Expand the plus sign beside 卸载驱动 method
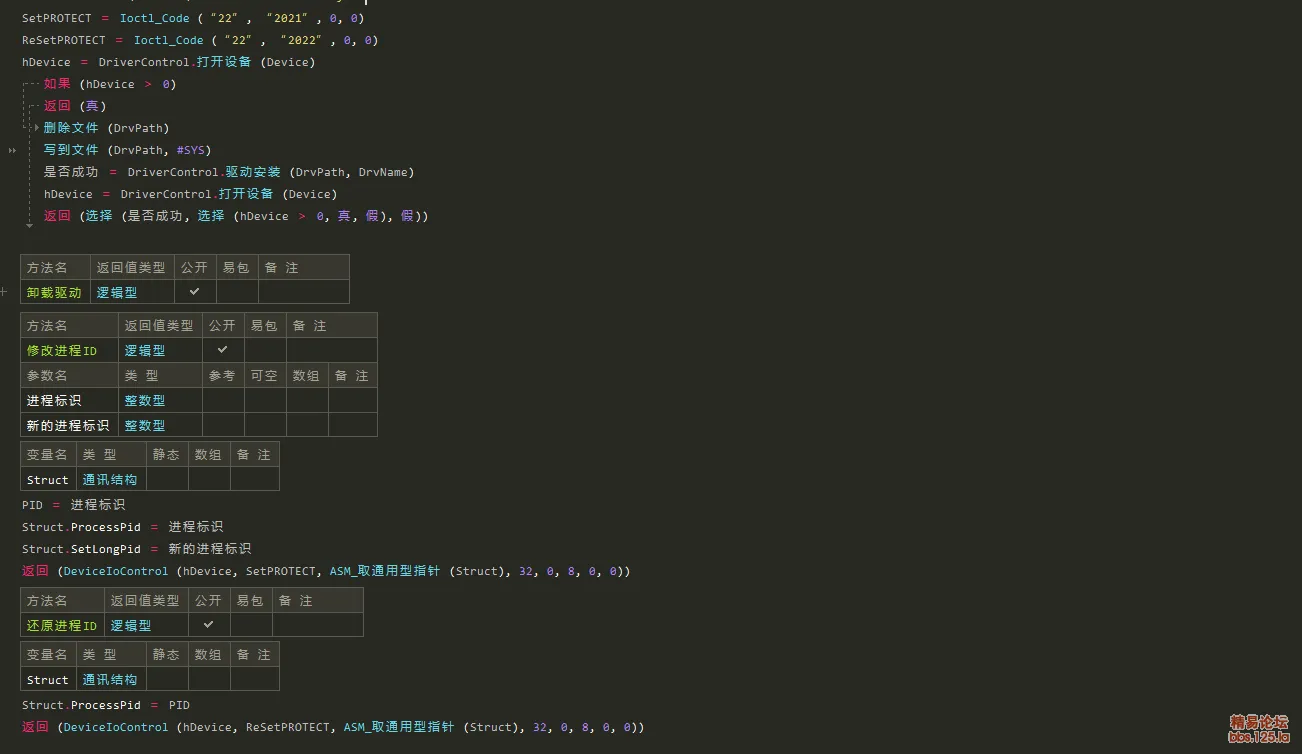This screenshot has width=1302, height=754. [x=4, y=293]
